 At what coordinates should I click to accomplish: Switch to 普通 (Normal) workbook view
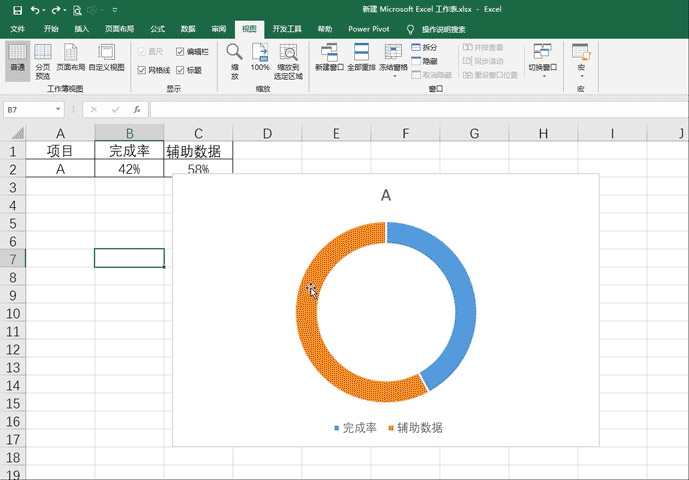pos(18,60)
